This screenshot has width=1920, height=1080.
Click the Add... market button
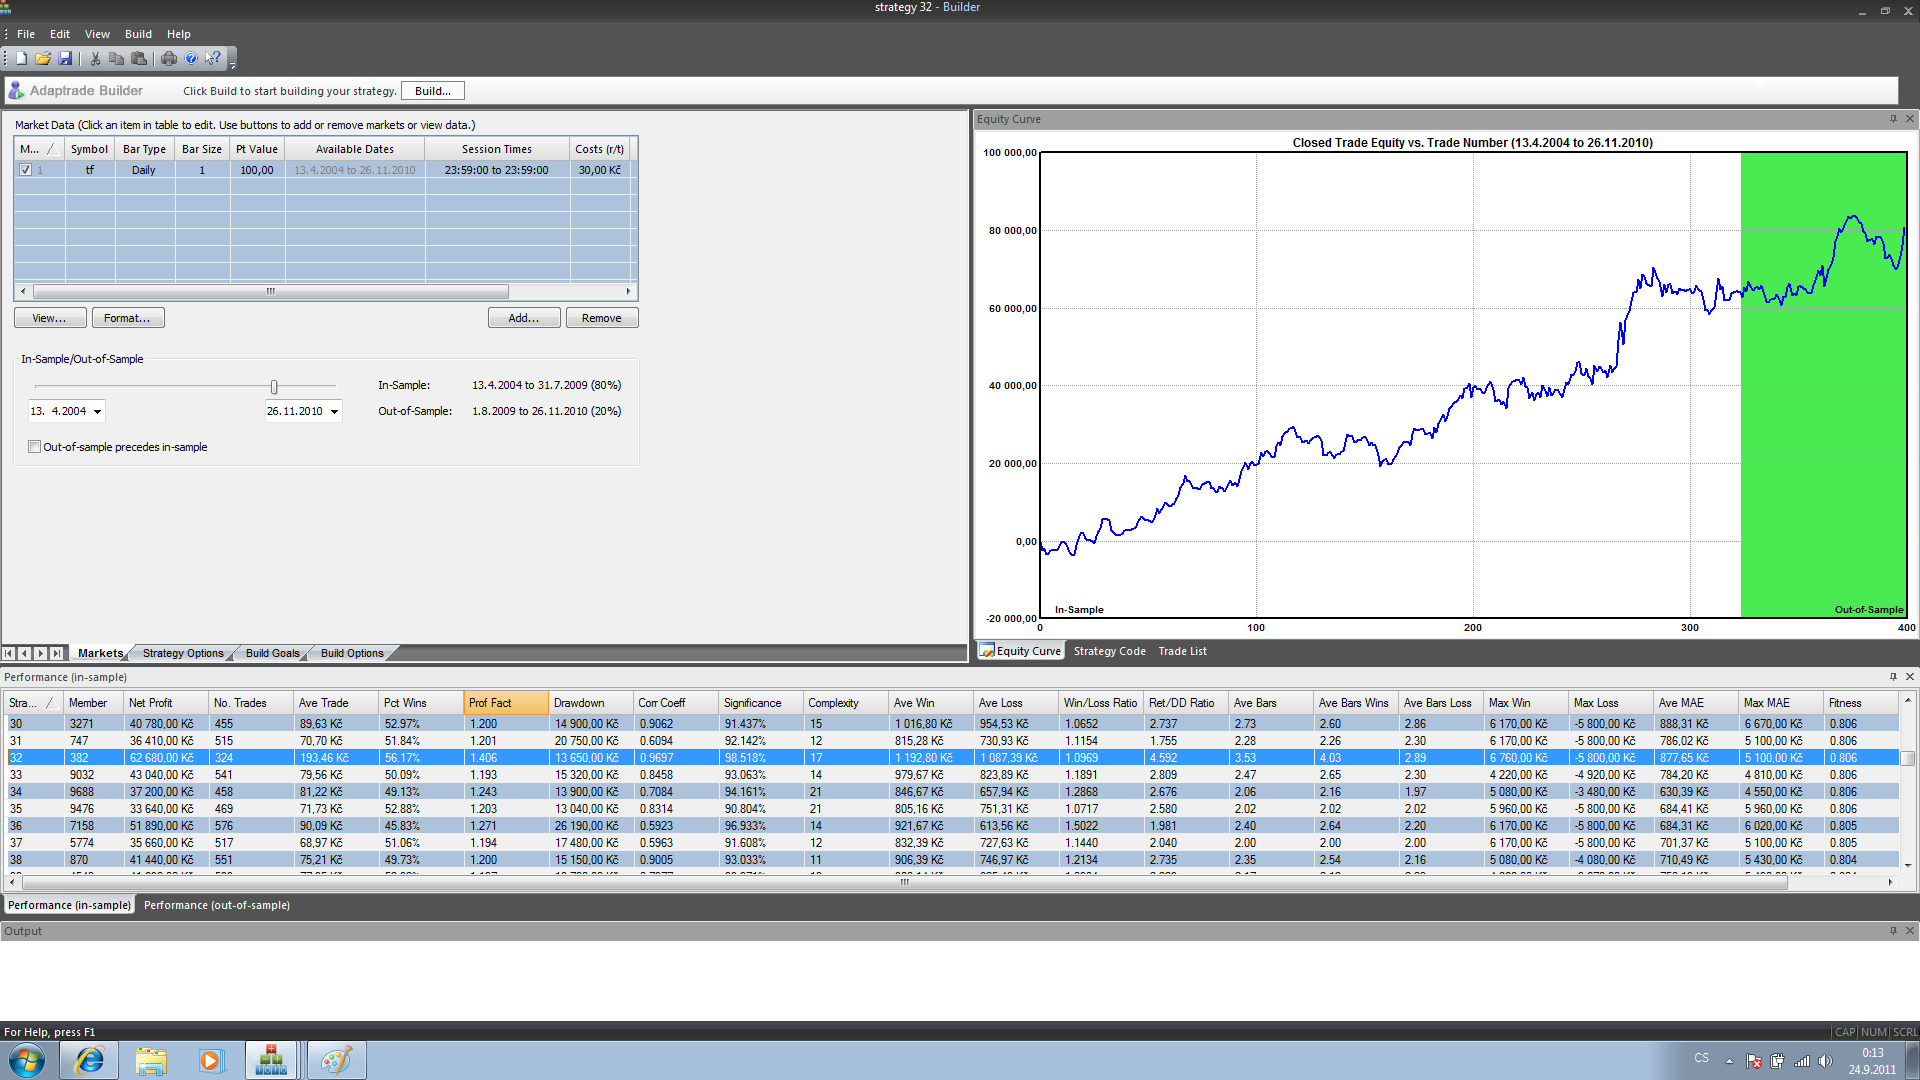point(523,318)
